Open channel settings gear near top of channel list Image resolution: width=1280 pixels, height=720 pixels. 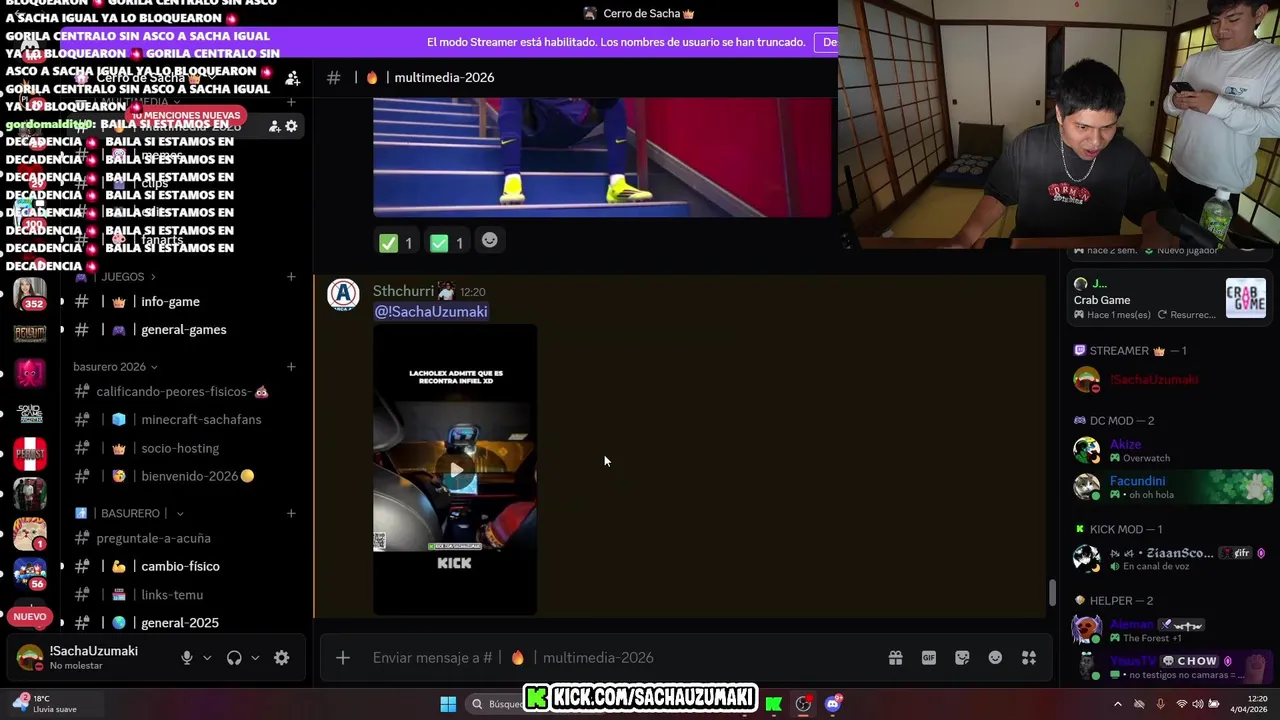click(291, 126)
